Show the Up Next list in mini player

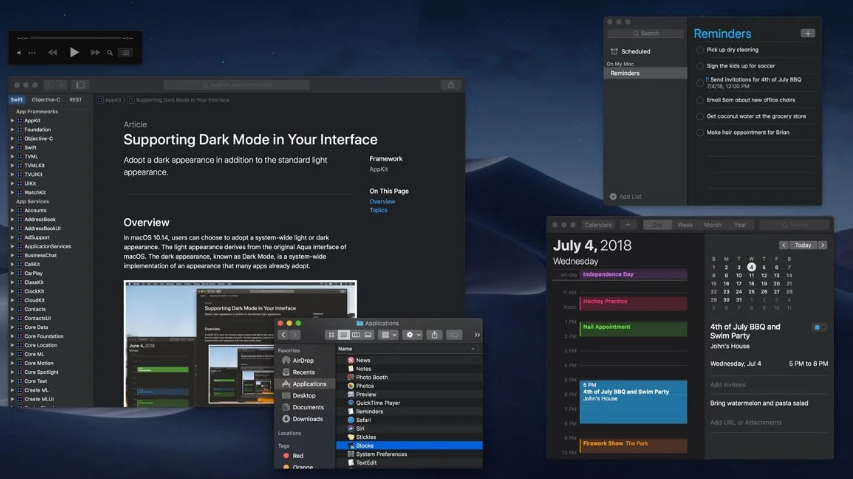(x=126, y=53)
